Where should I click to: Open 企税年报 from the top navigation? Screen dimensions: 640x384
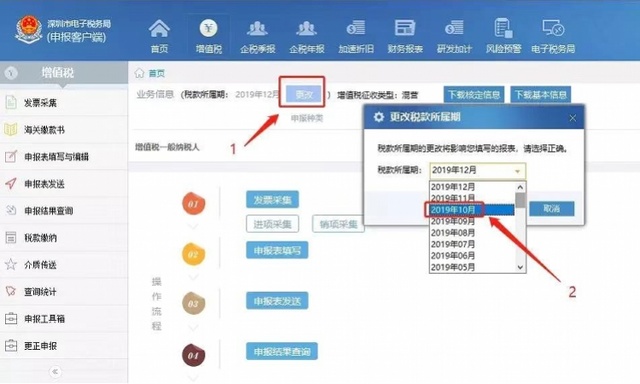(307, 36)
